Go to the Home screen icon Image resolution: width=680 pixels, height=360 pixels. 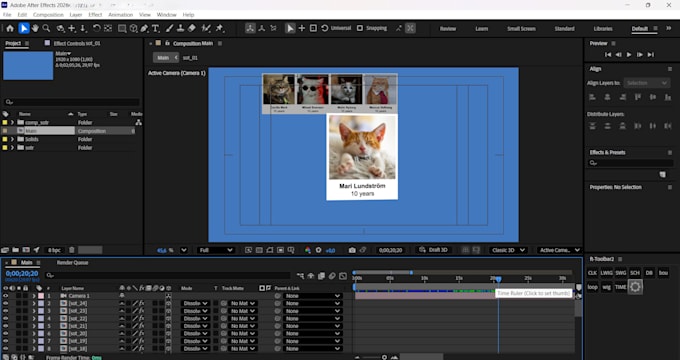[x=10, y=29]
